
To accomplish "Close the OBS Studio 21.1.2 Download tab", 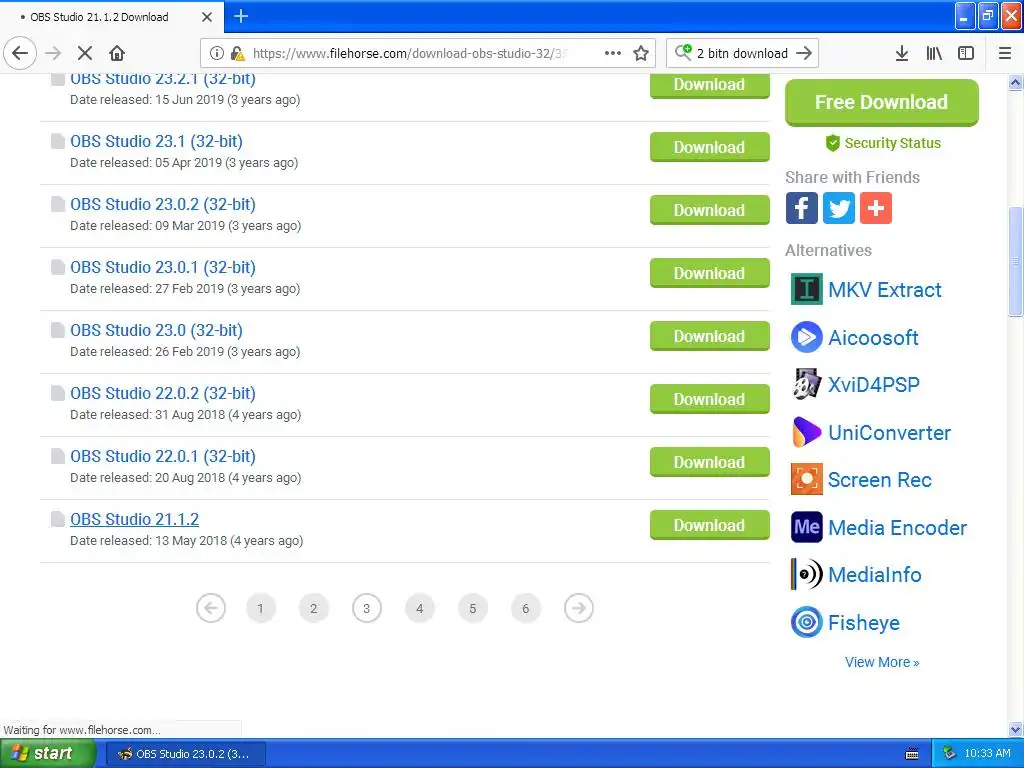I will pyautogui.click(x=207, y=17).
